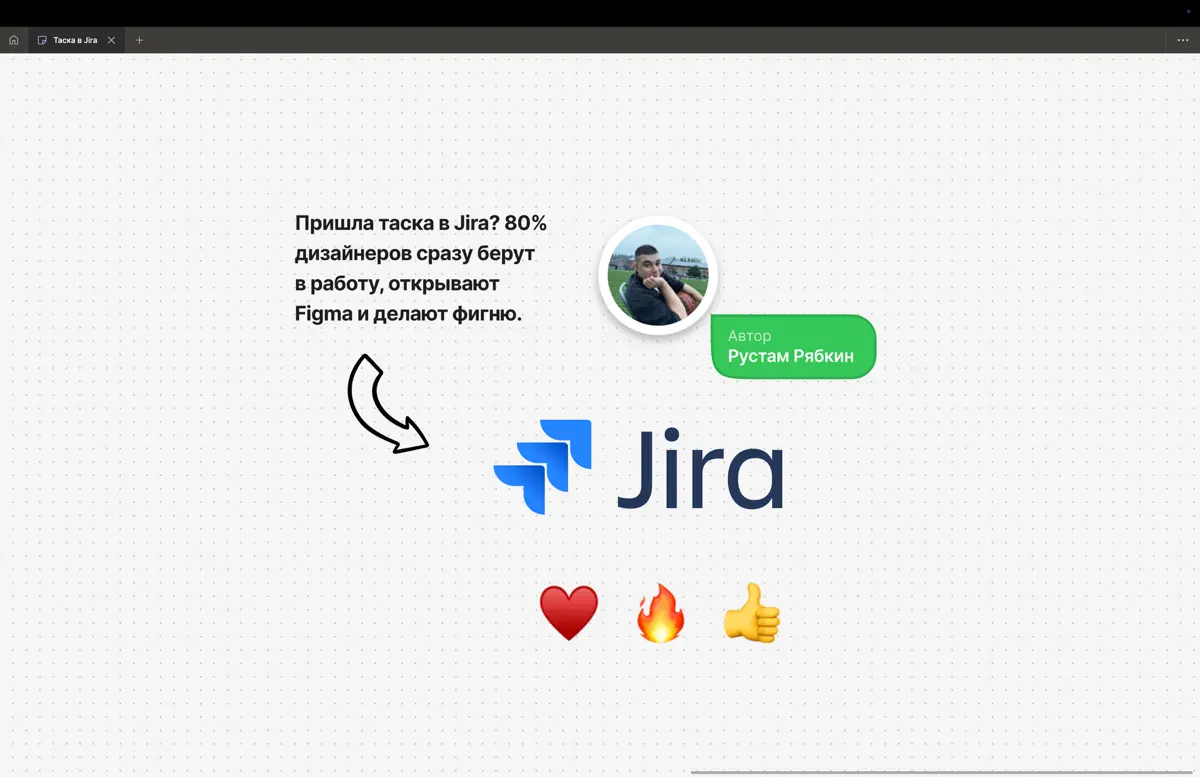Viewport: 1200px width, 777px height.
Task: Select the red heart emoji
Action: [x=568, y=613]
